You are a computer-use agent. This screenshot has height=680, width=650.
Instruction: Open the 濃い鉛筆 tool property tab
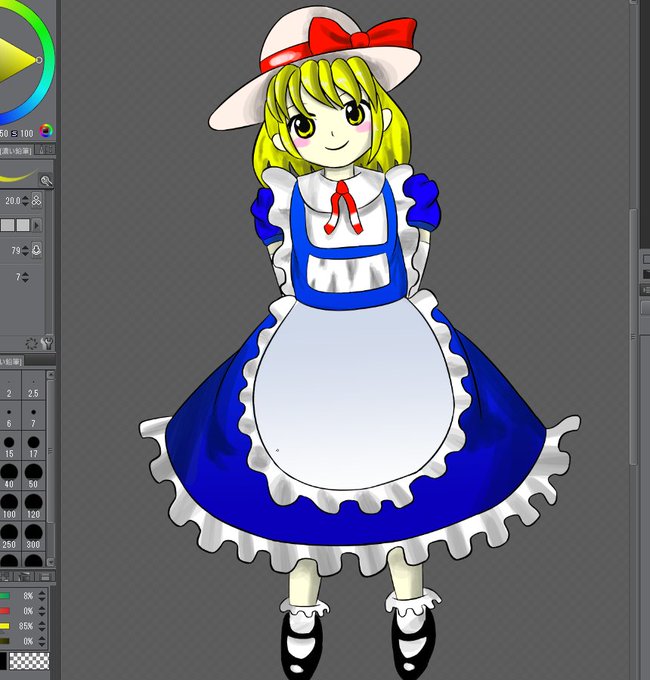pyautogui.click(x=16, y=150)
